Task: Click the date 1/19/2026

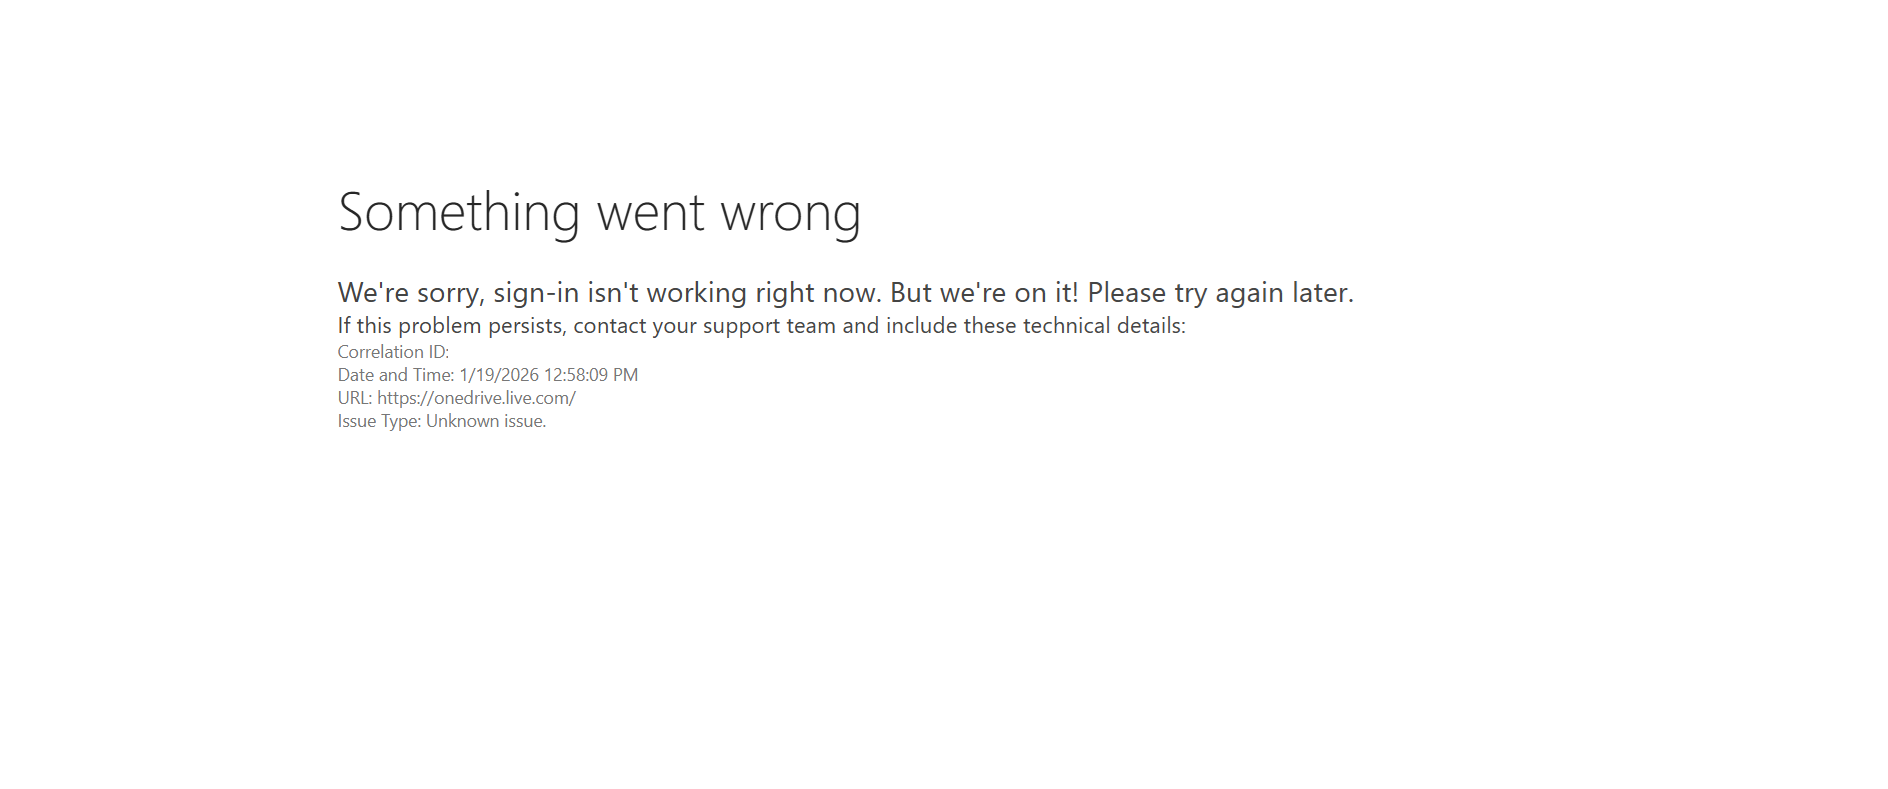Action: pyautogui.click(x=499, y=375)
